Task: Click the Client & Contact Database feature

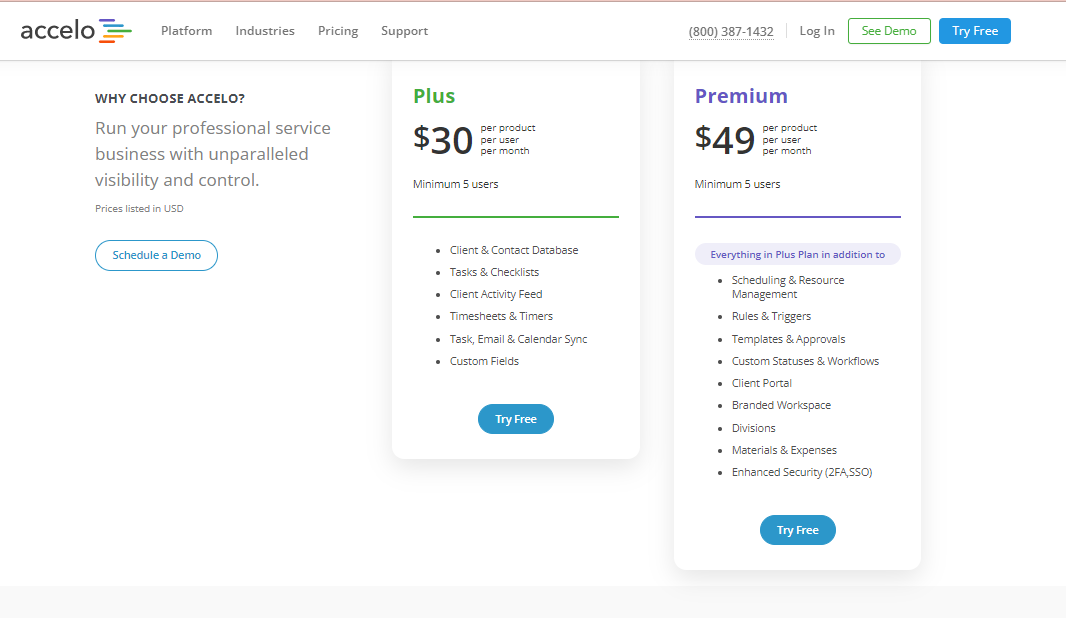Action: 514,250
